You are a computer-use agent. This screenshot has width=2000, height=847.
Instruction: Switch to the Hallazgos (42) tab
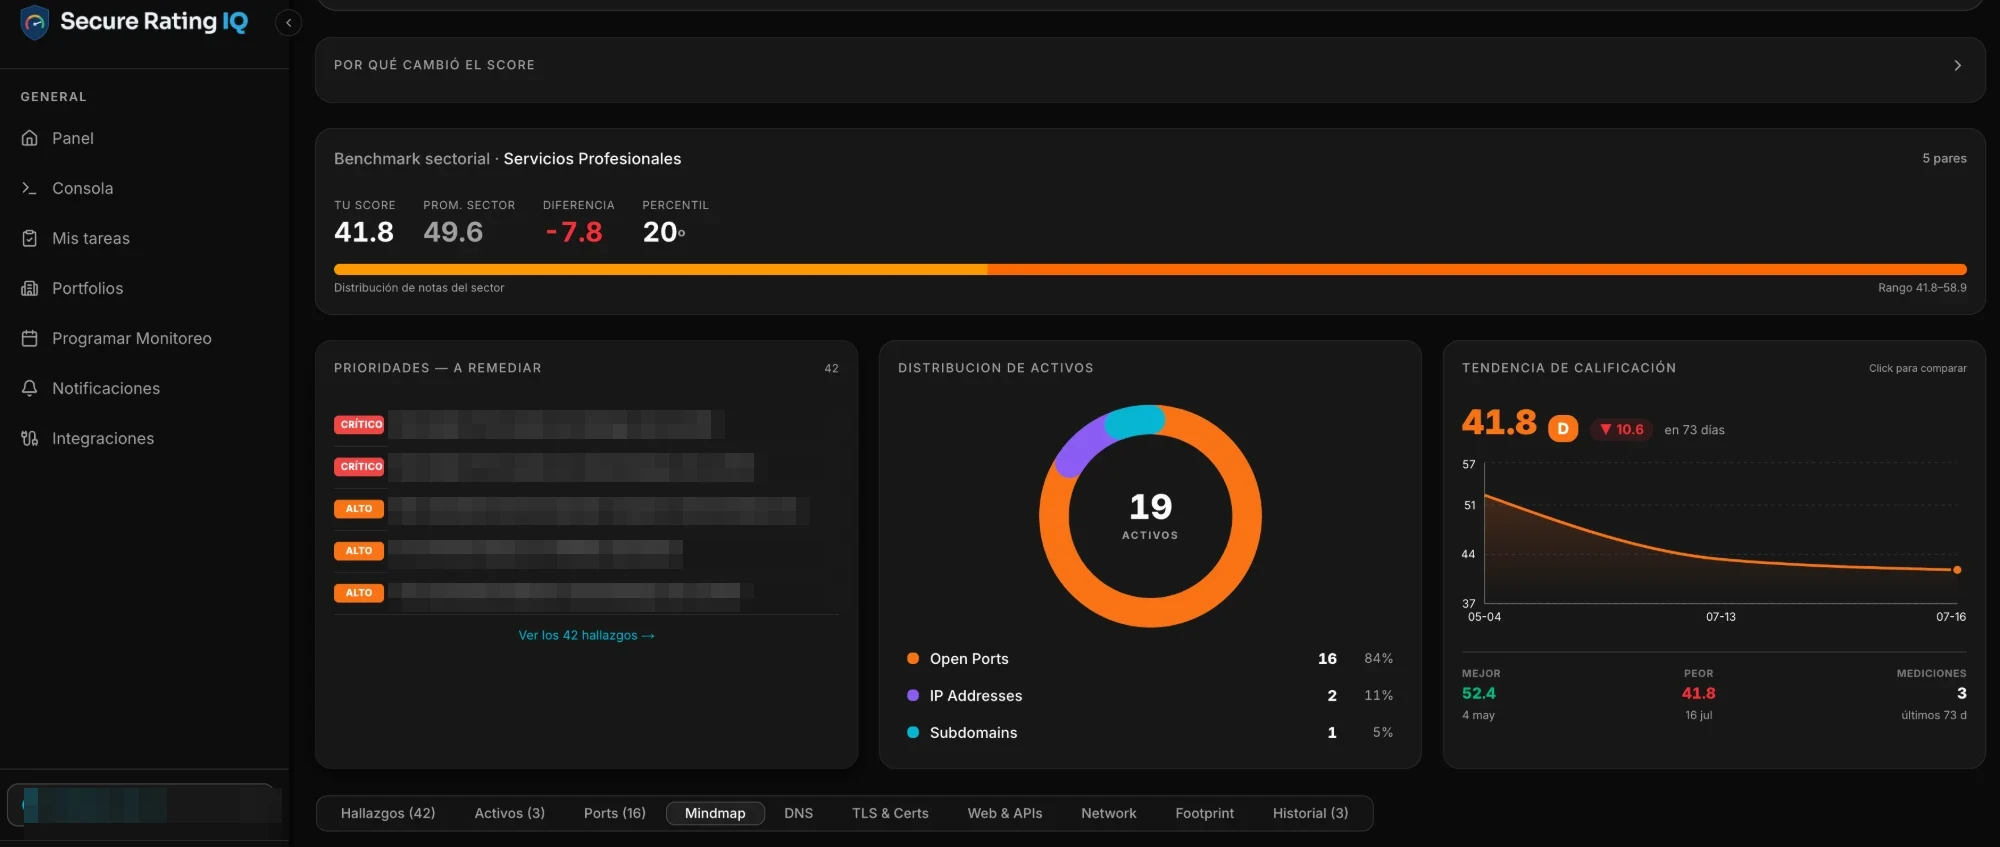click(x=388, y=813)
